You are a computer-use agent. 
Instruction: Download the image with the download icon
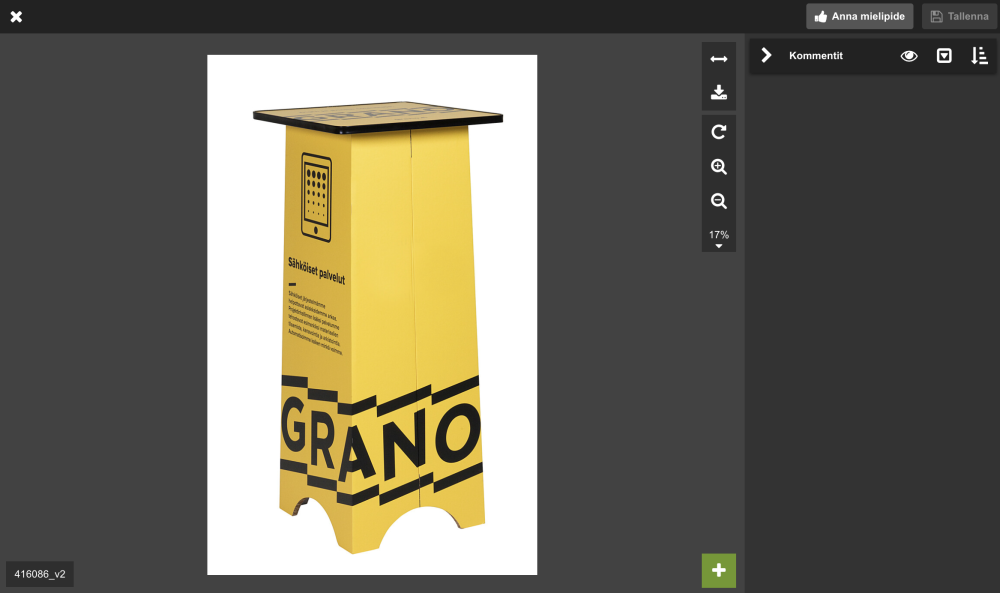(x=719, y=92)
